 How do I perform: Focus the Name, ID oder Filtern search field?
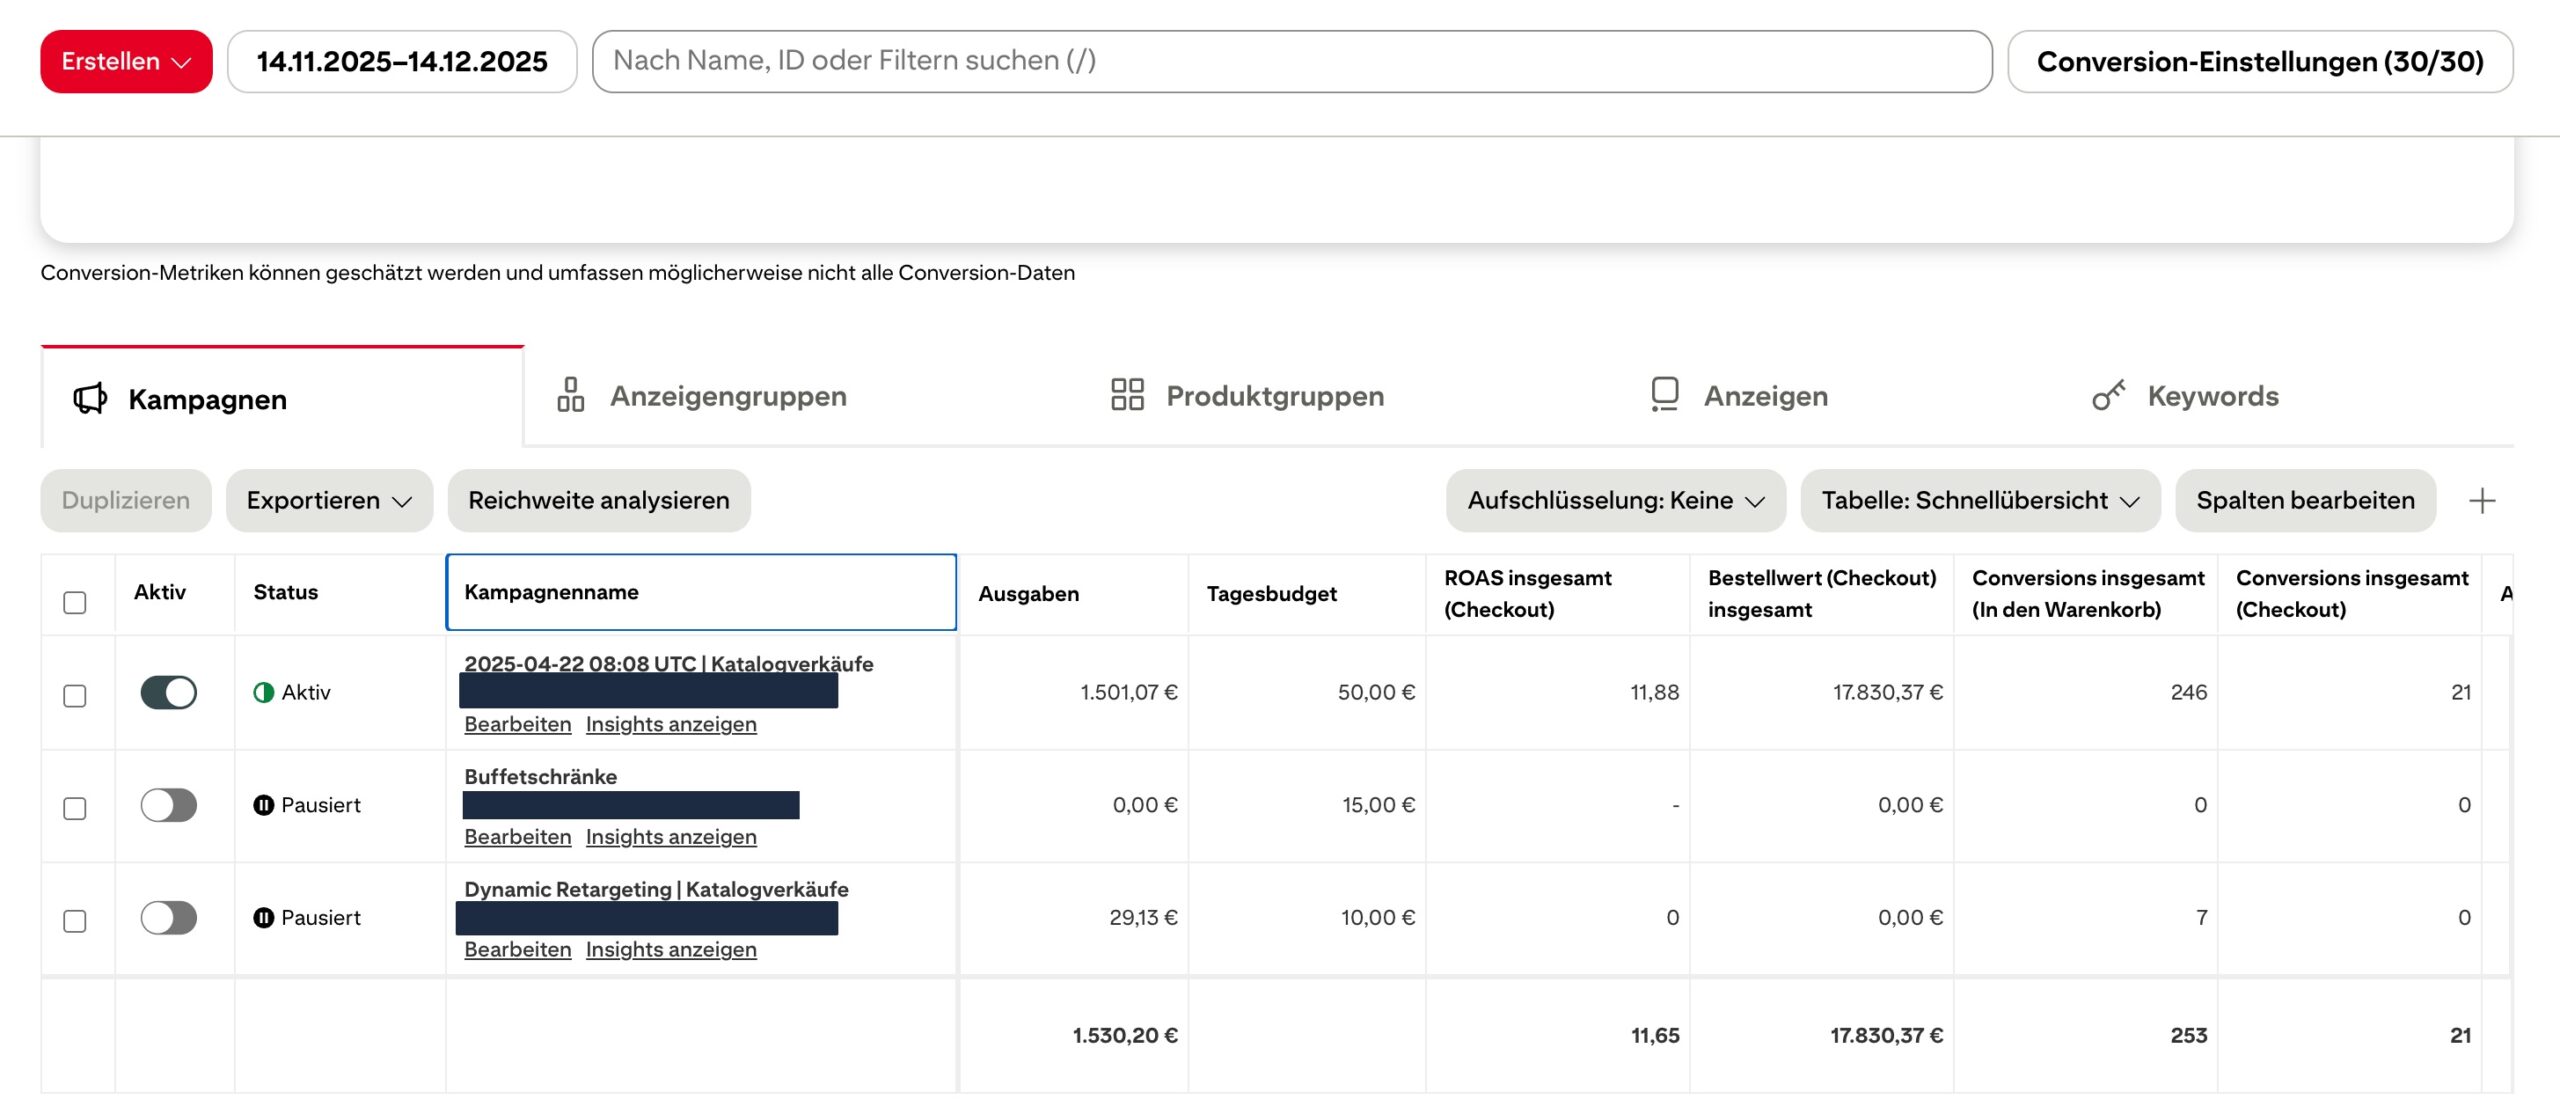tap(1291, 62)
